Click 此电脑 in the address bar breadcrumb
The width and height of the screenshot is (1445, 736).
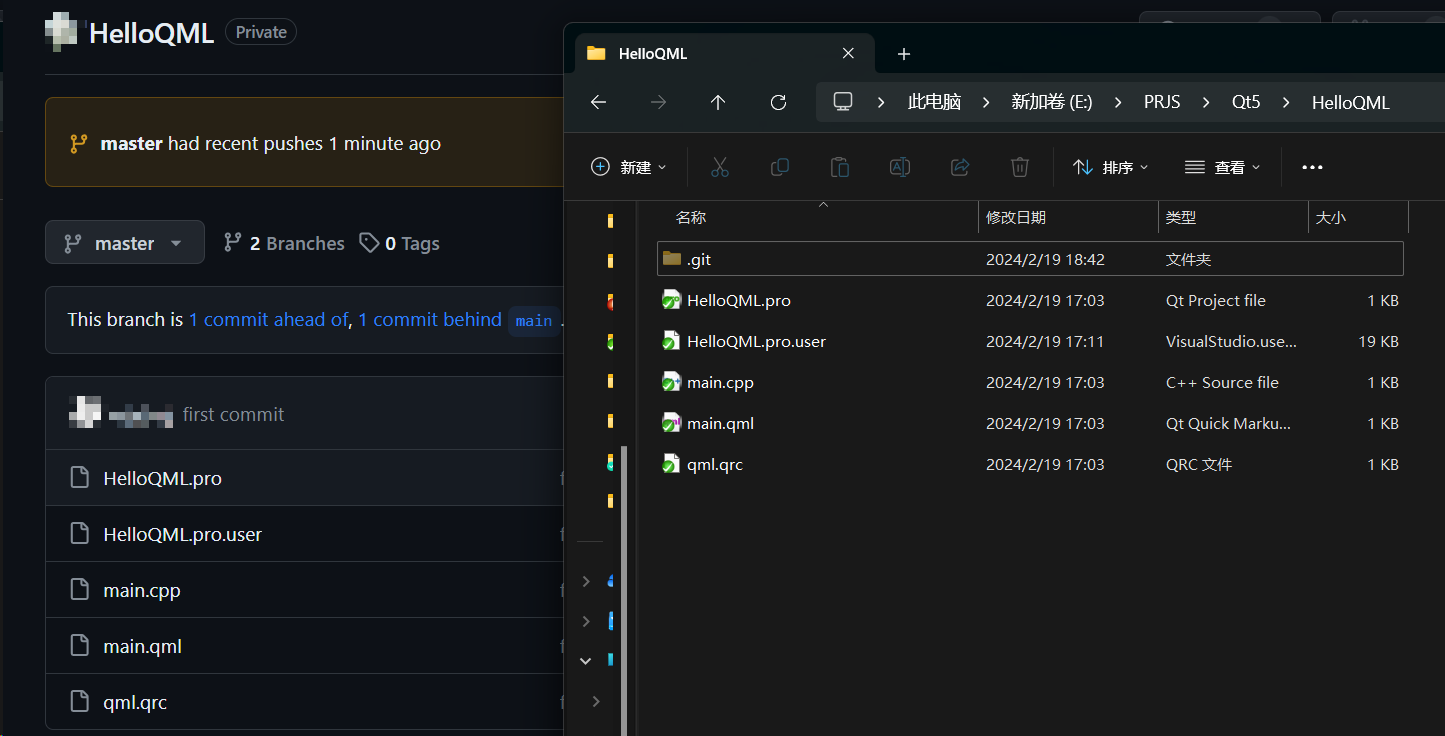pos(934,102)
